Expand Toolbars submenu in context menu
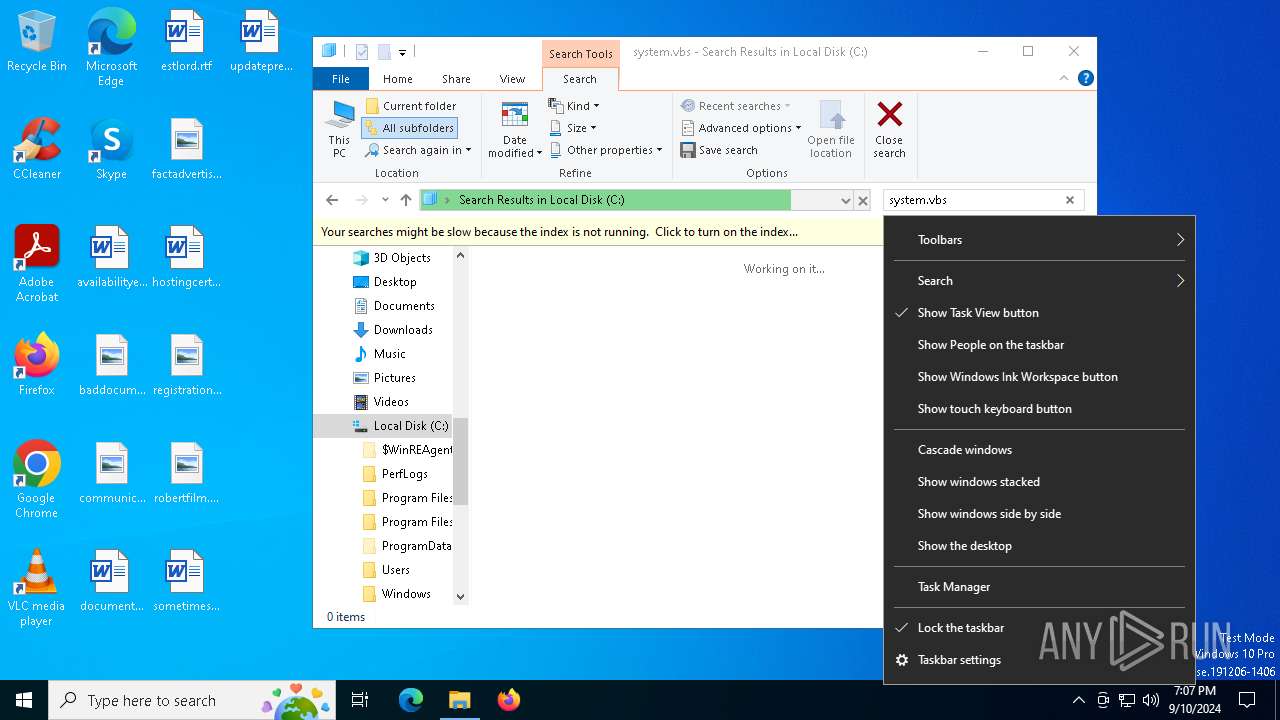Screen dimensions: 1280x720 (1039, 240)
